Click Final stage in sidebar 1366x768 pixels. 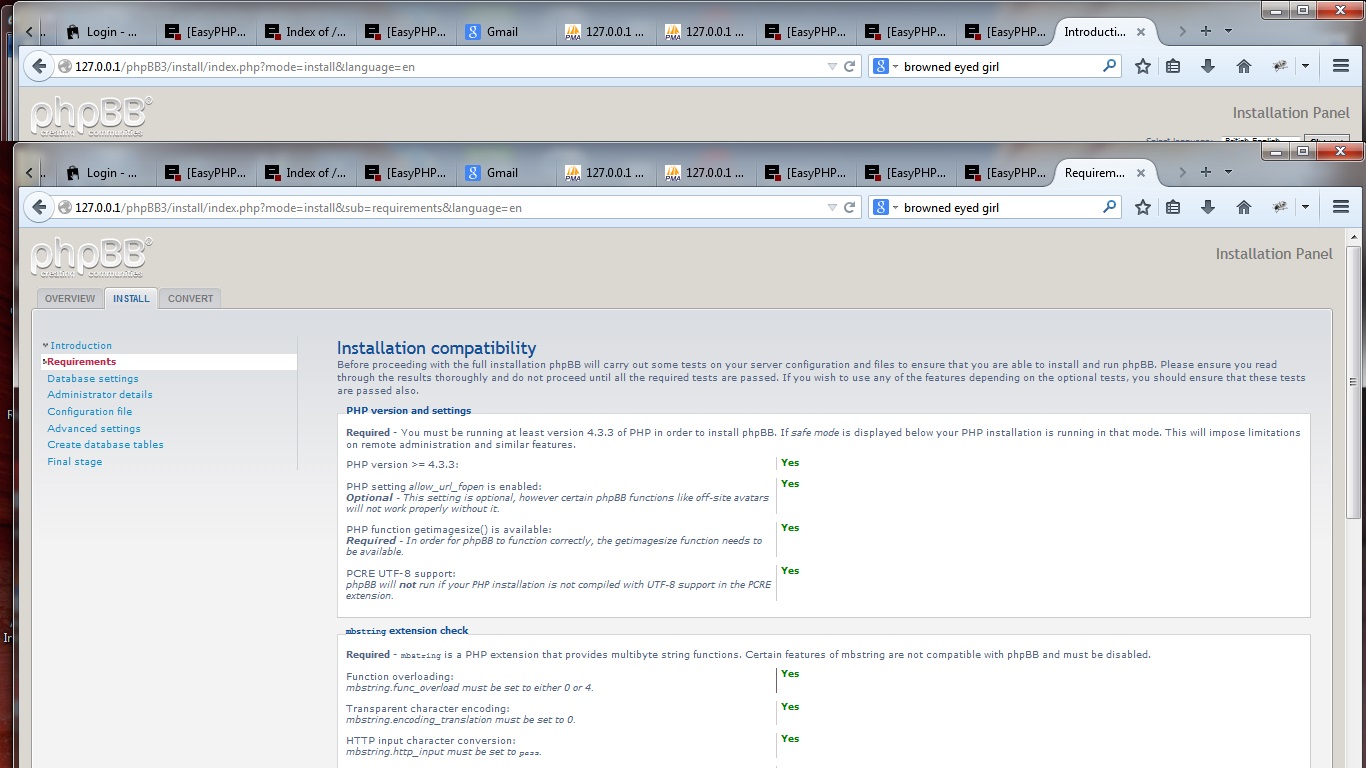click(74, 462)
